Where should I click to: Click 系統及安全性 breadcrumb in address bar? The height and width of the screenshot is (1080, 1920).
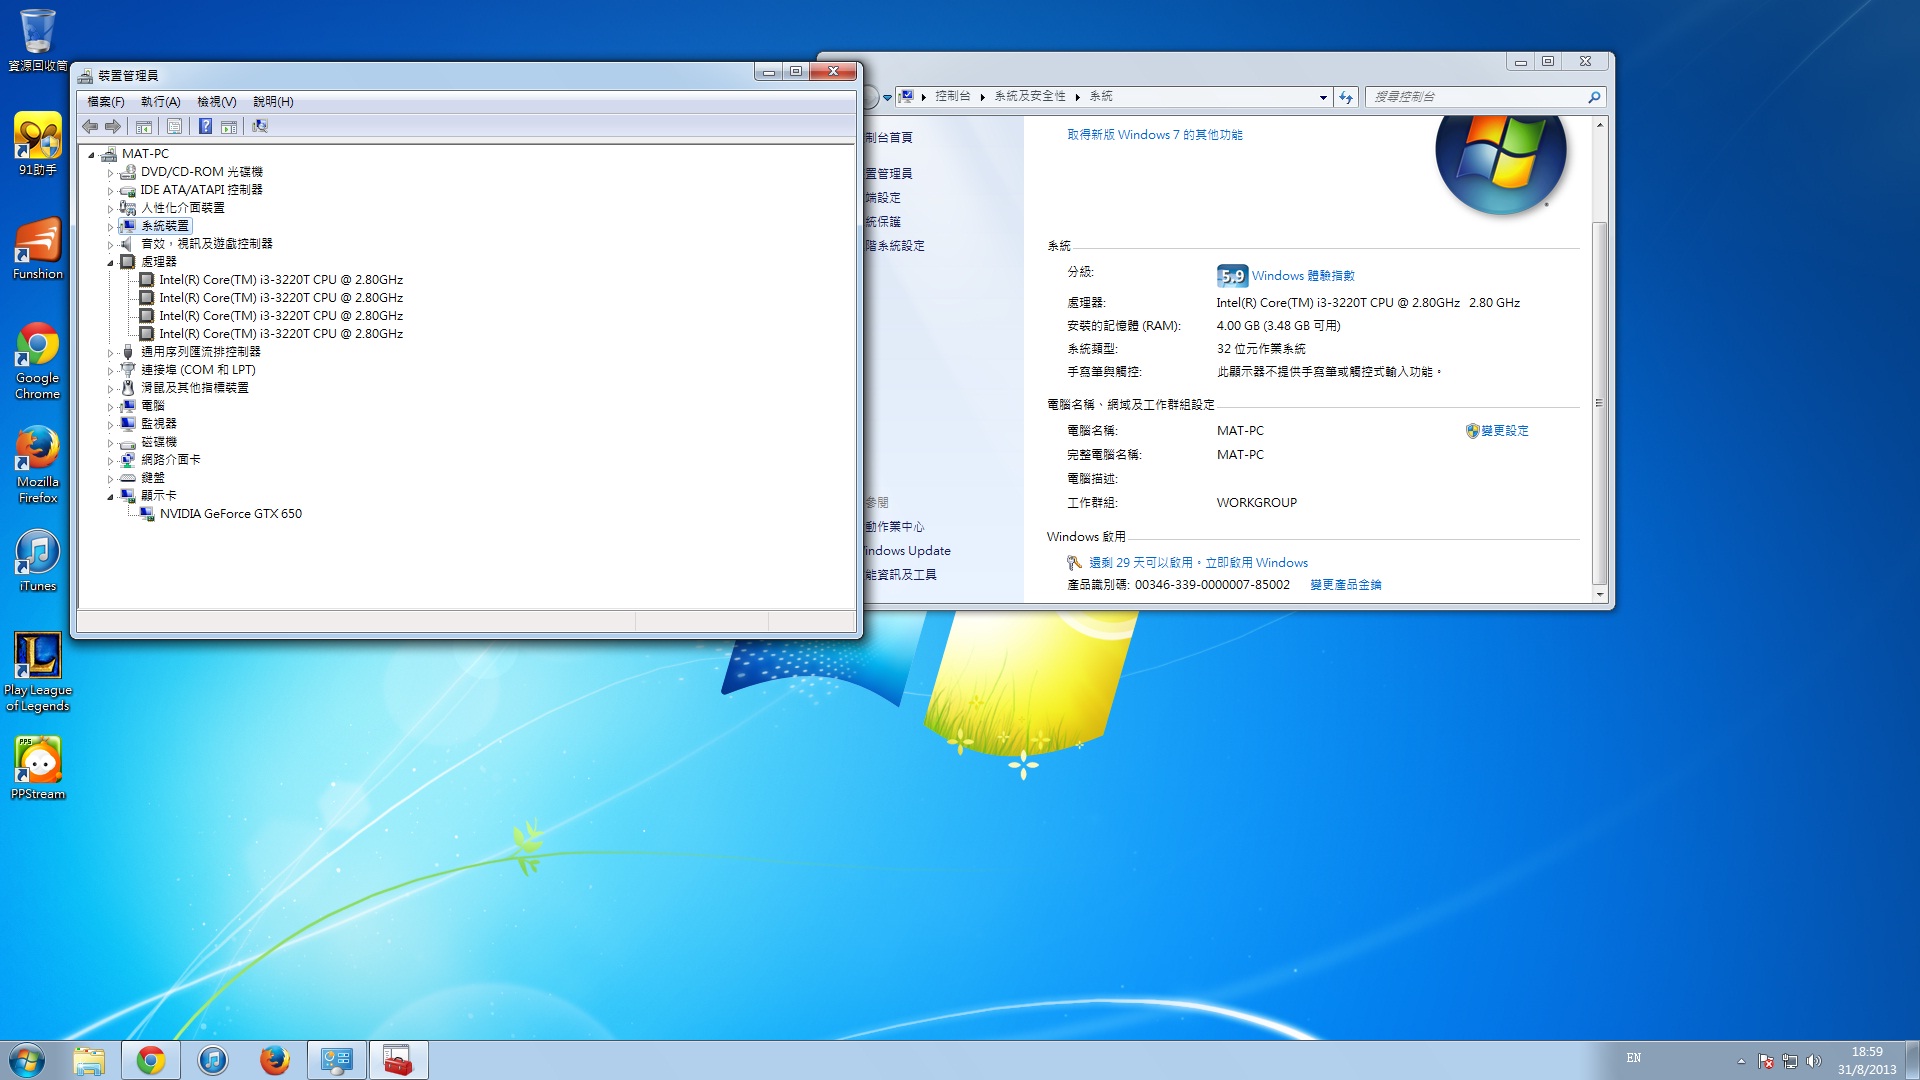[x=1029, y=97]
